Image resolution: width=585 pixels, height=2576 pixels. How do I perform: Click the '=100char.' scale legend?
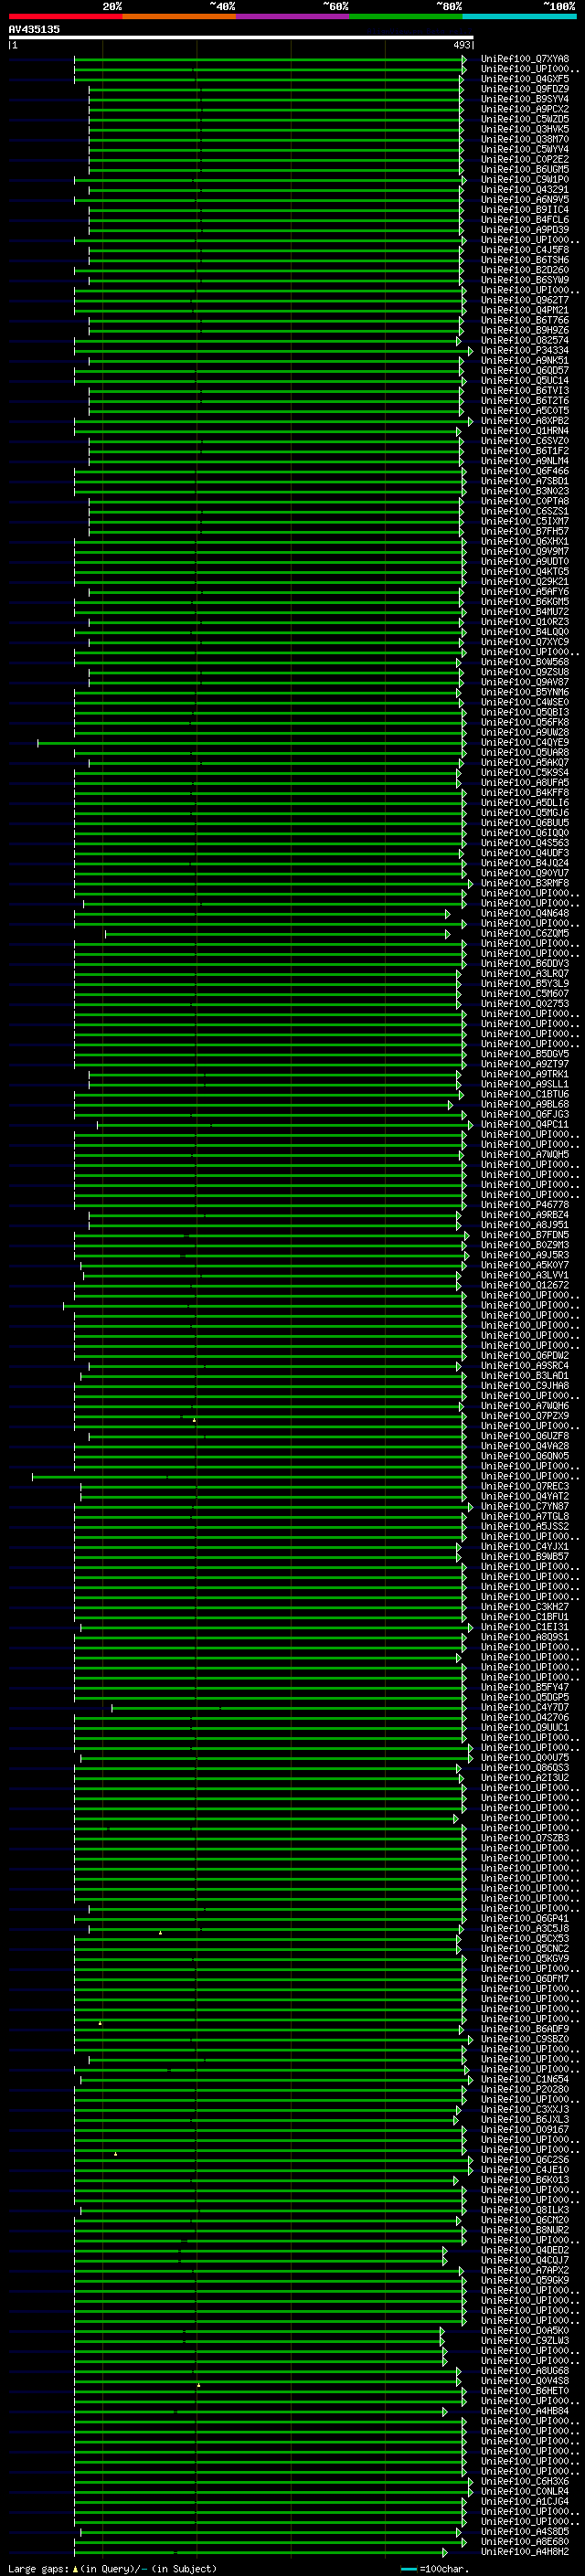click(434, 2569)
